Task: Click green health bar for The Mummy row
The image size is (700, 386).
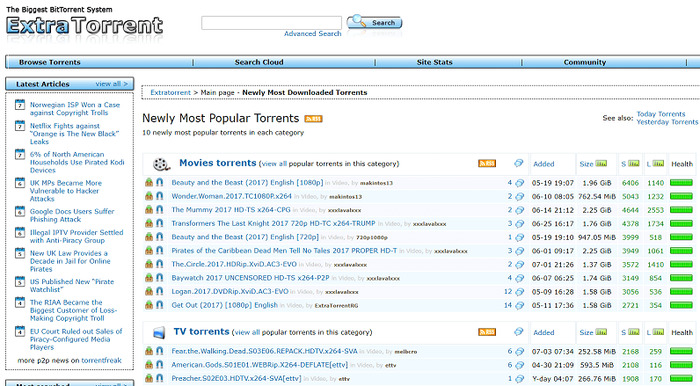Action: 681,210
